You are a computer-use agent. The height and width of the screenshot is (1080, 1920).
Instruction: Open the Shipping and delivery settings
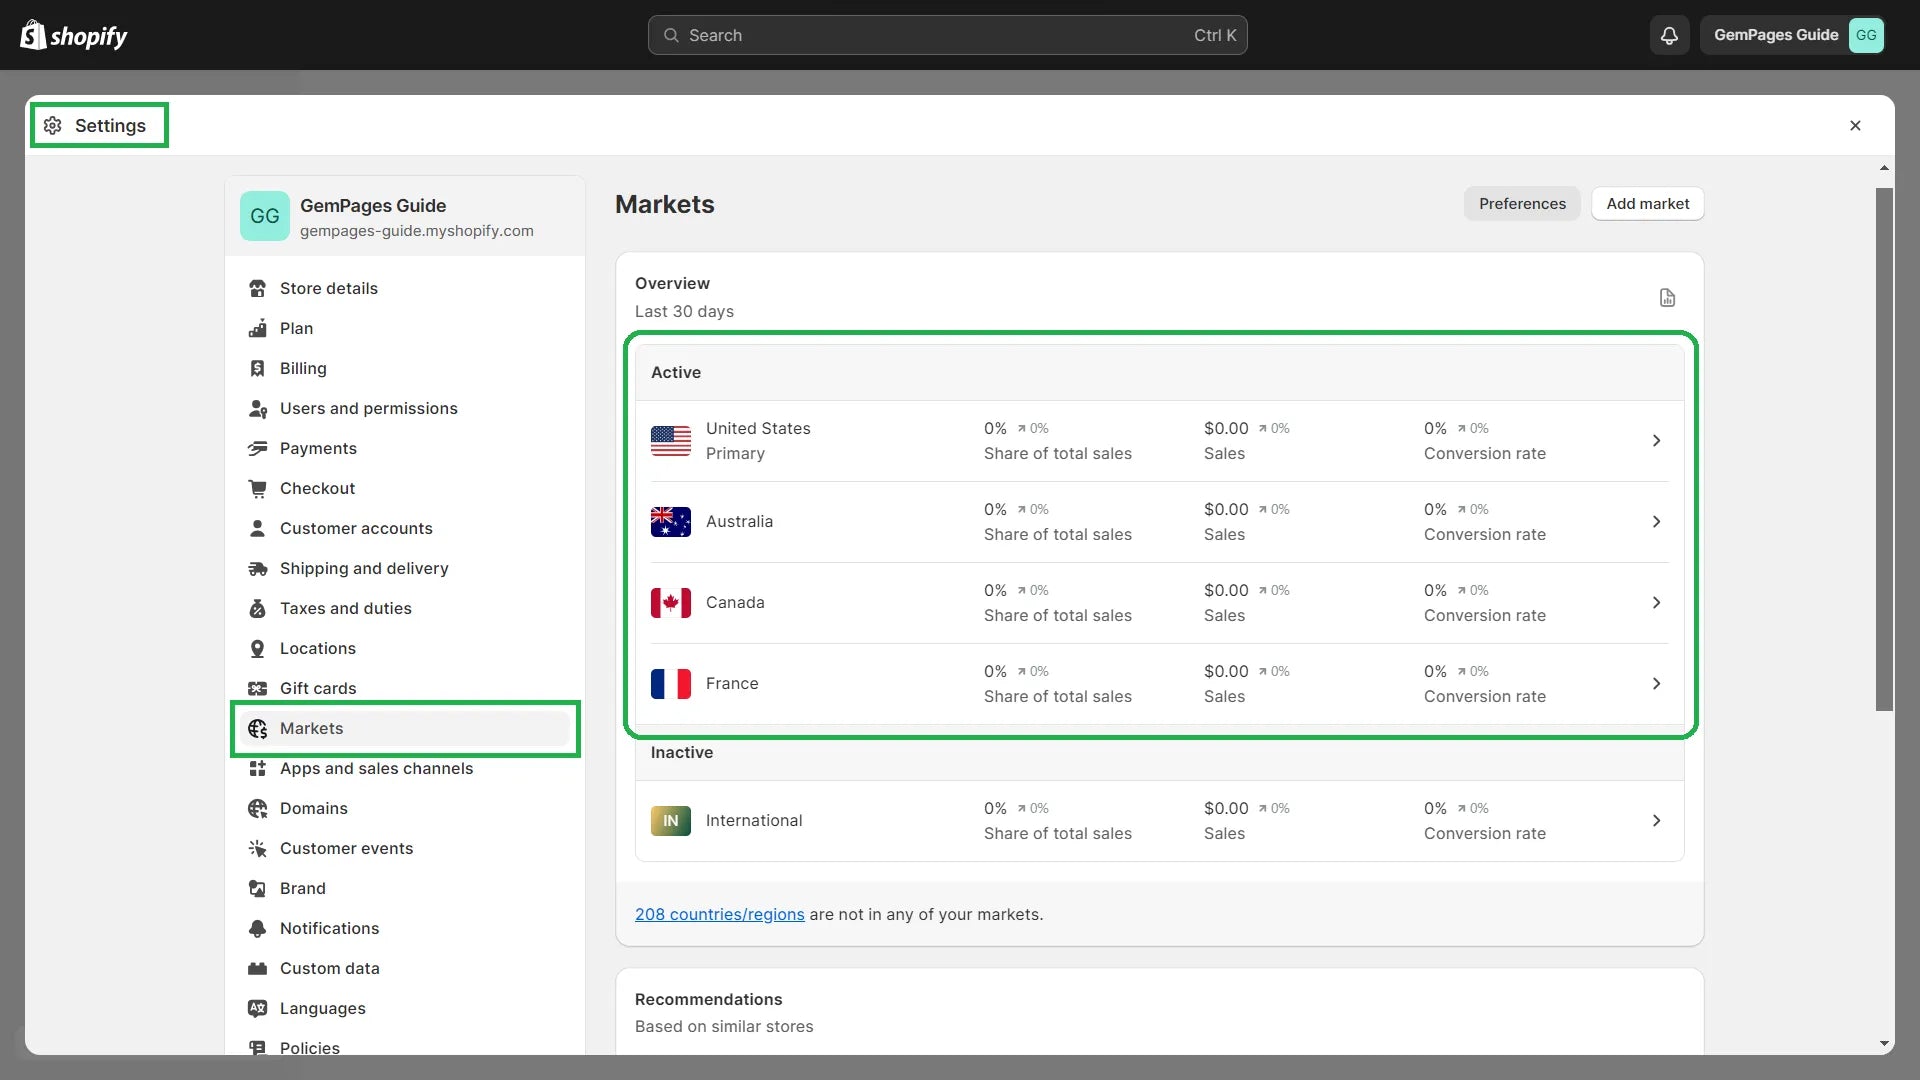tap(364, 568)
